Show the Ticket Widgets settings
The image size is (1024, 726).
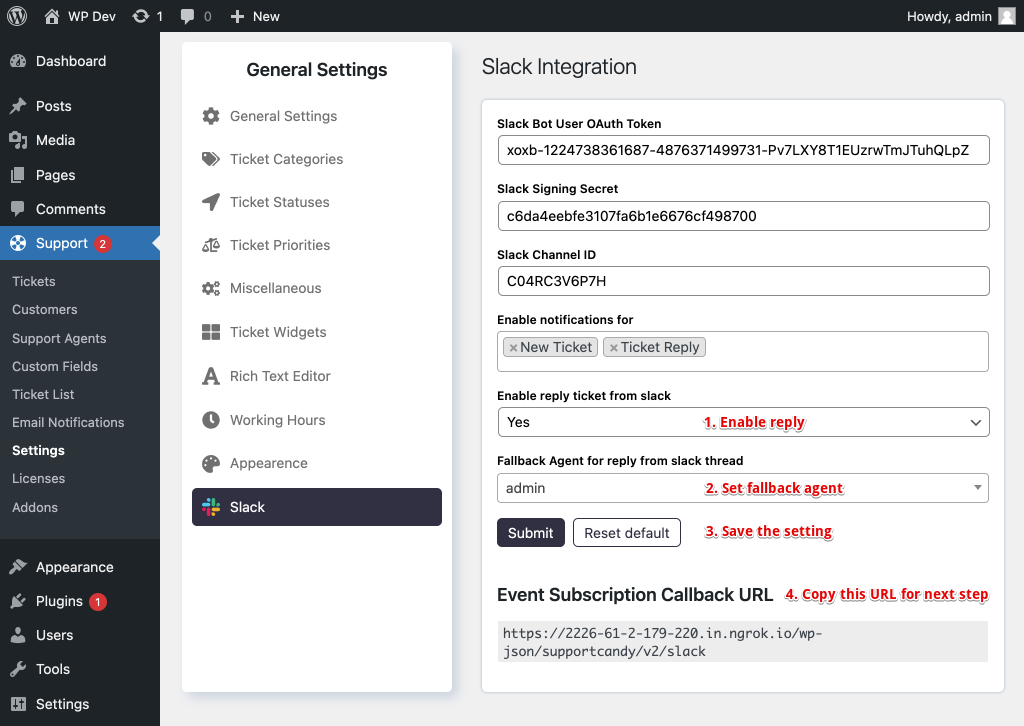click(317, 332)
